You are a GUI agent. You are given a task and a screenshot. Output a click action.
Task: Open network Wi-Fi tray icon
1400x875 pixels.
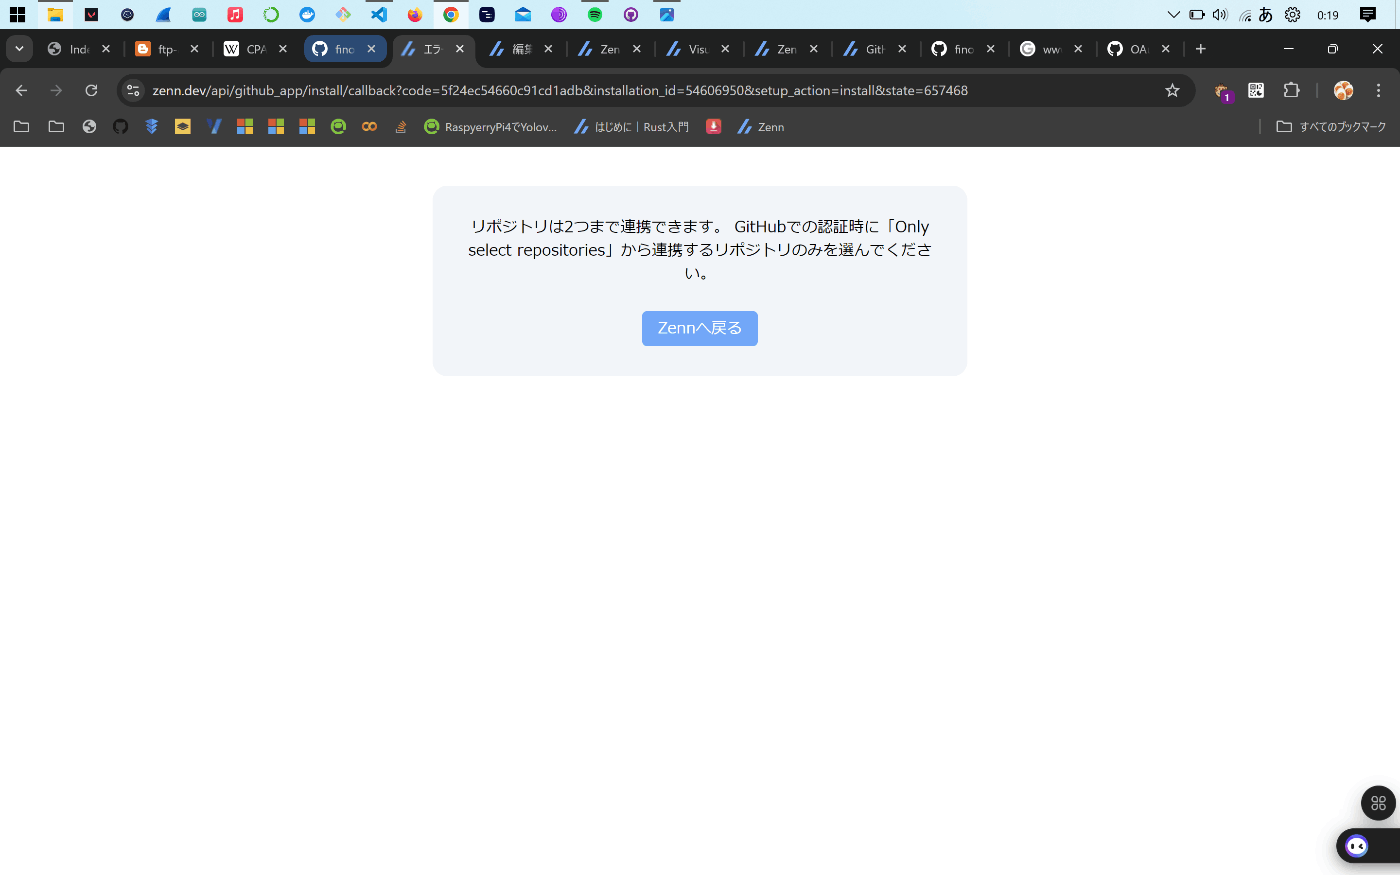pyautogui.click(x=1245, y=15)
